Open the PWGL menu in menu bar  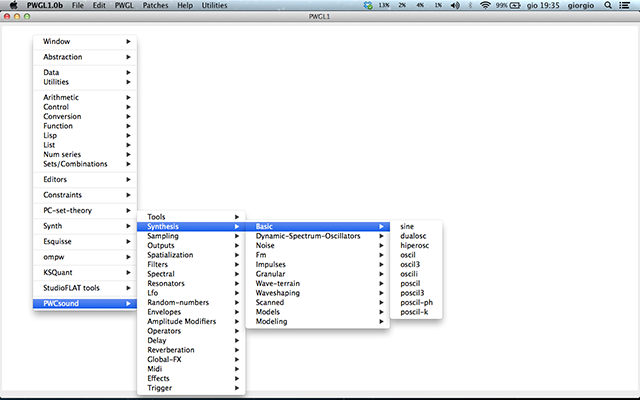[x=124, y=5]
